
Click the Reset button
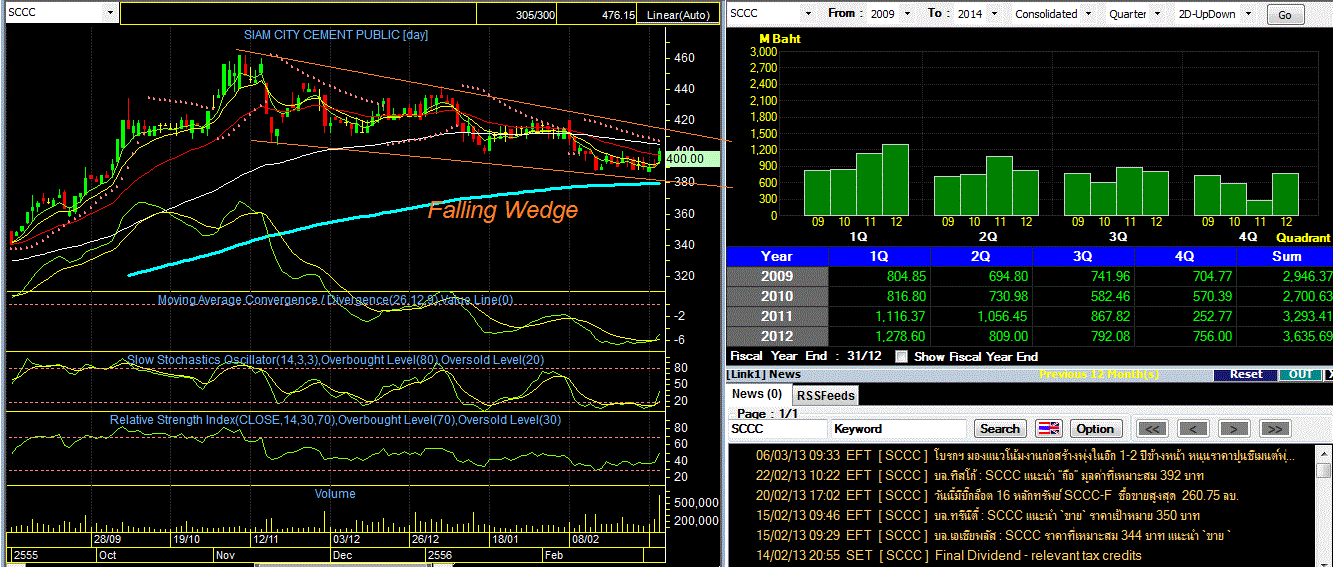point(1246,374)
